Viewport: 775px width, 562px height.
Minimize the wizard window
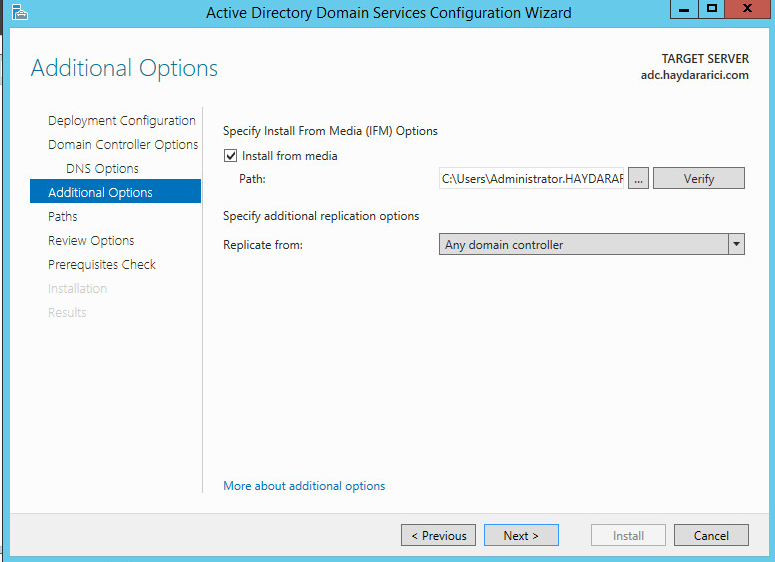click(x=684, y=9)
